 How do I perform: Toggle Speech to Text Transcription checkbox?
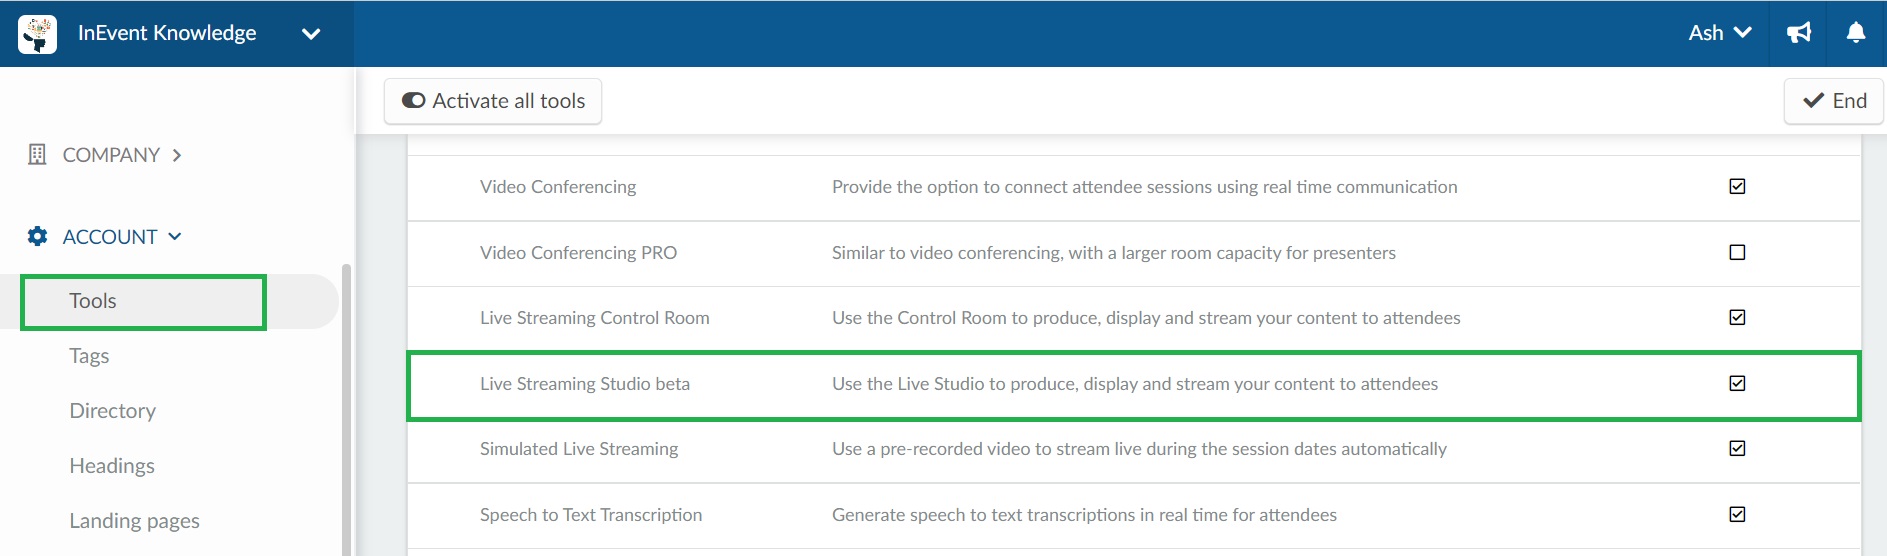1737,514
